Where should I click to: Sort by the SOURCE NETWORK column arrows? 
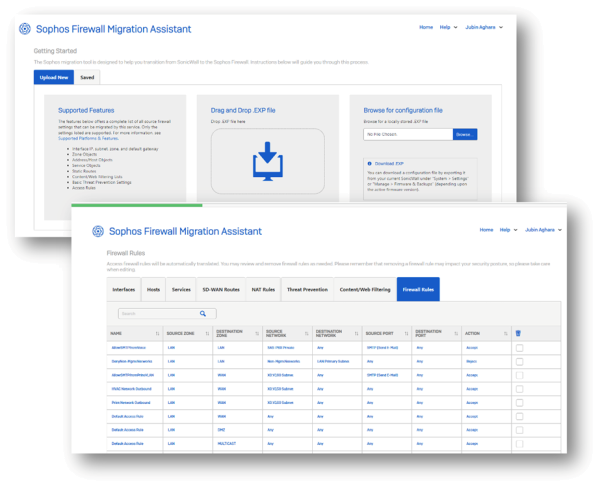307,334
